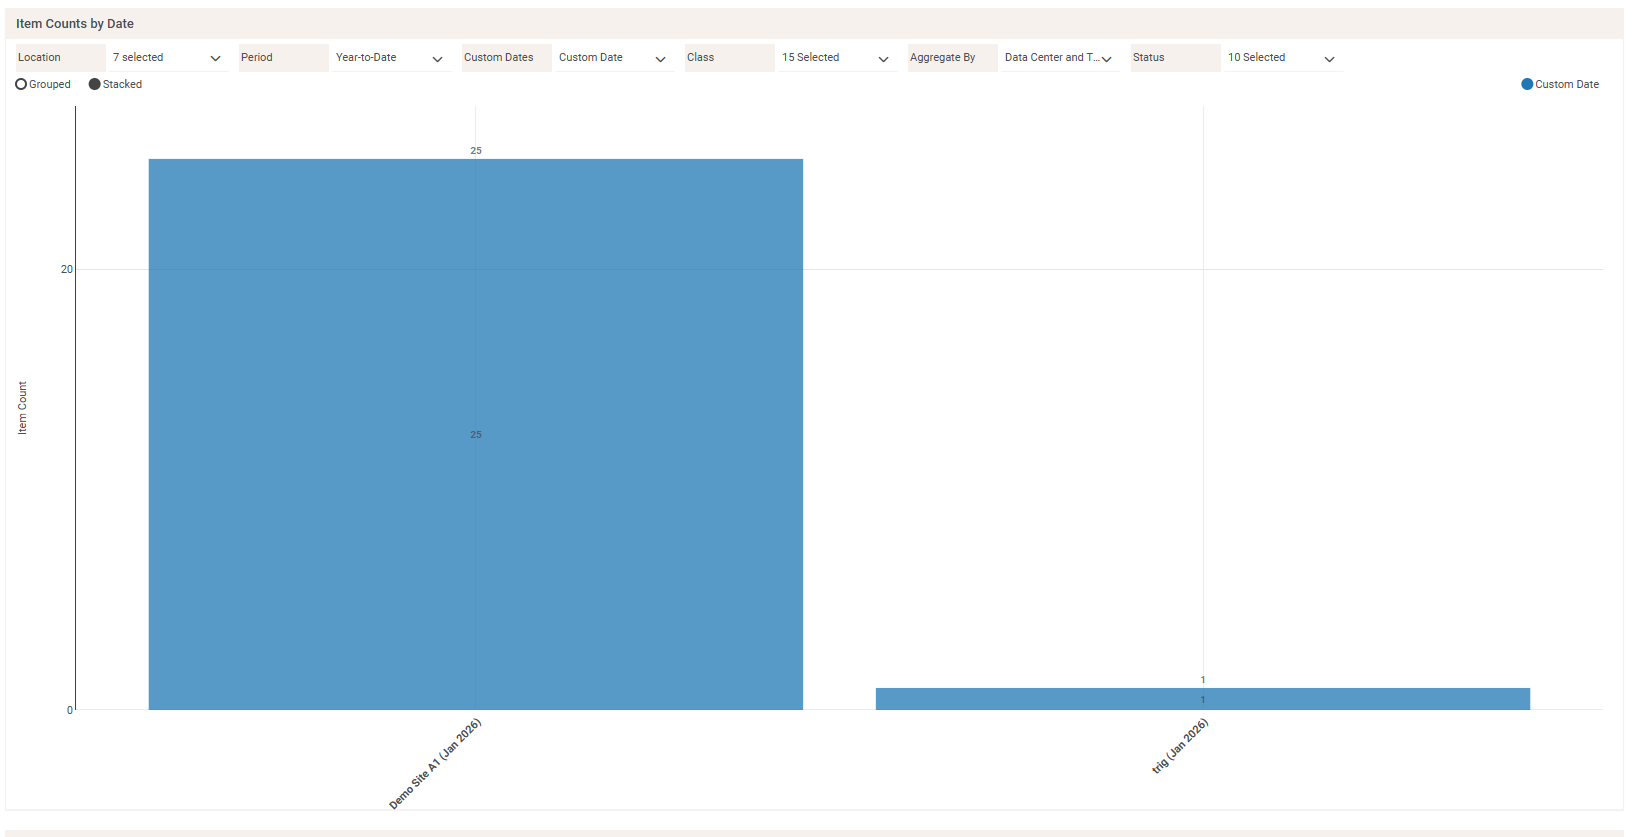Screen dimensions: 1640x837
Task: Click the chevron arrow beside "7 selected"
Action: tap(215, 59)
